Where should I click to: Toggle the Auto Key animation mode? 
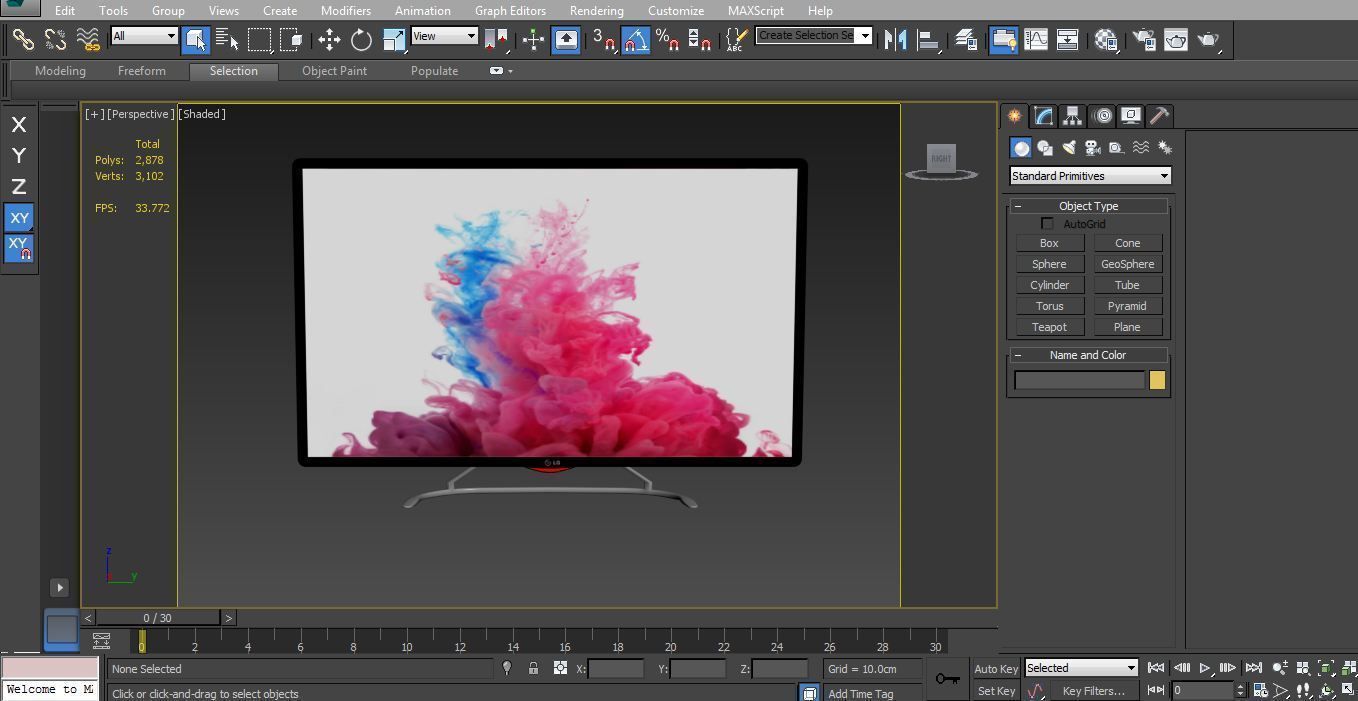(995, 669)
